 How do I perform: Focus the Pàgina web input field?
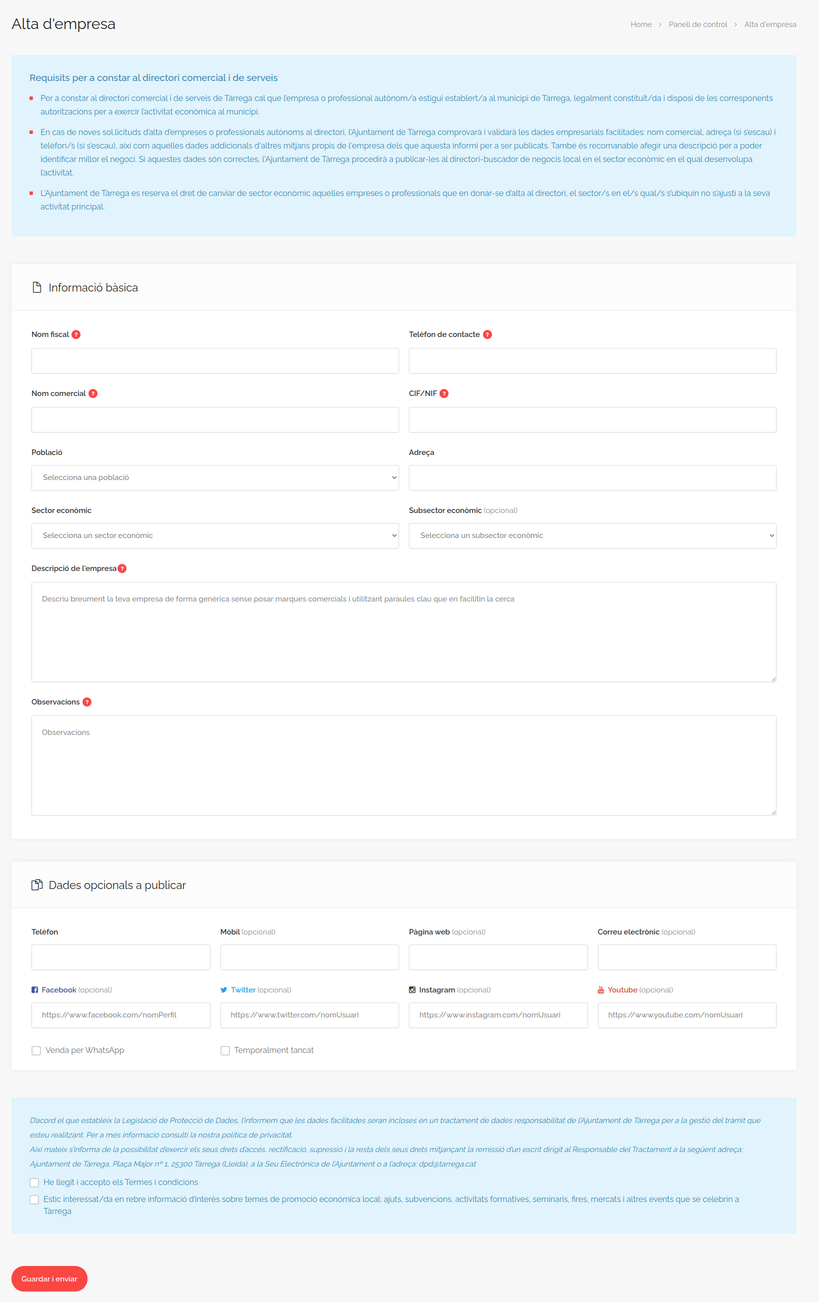pos(498,957)
